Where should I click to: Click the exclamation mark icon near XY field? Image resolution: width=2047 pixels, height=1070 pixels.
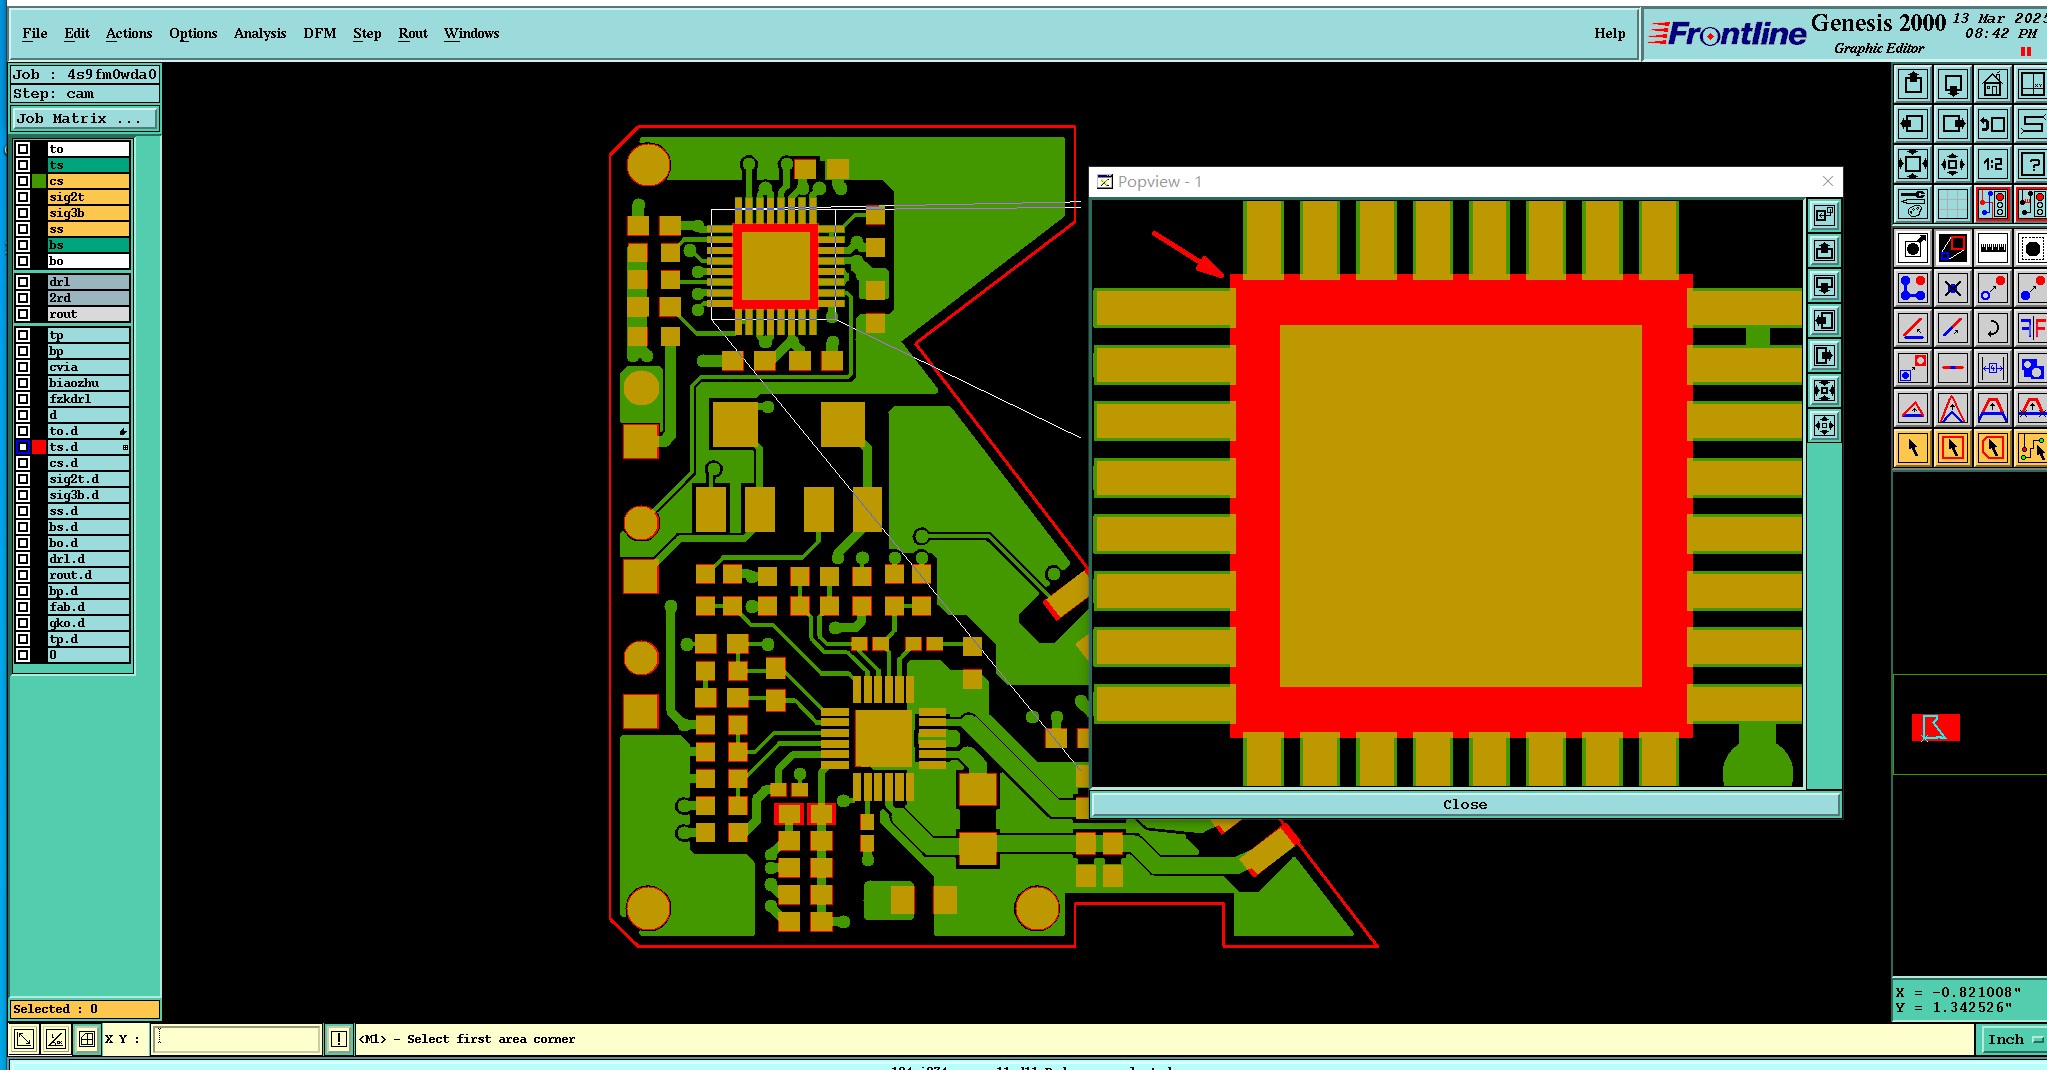(x=339, y=1039)
